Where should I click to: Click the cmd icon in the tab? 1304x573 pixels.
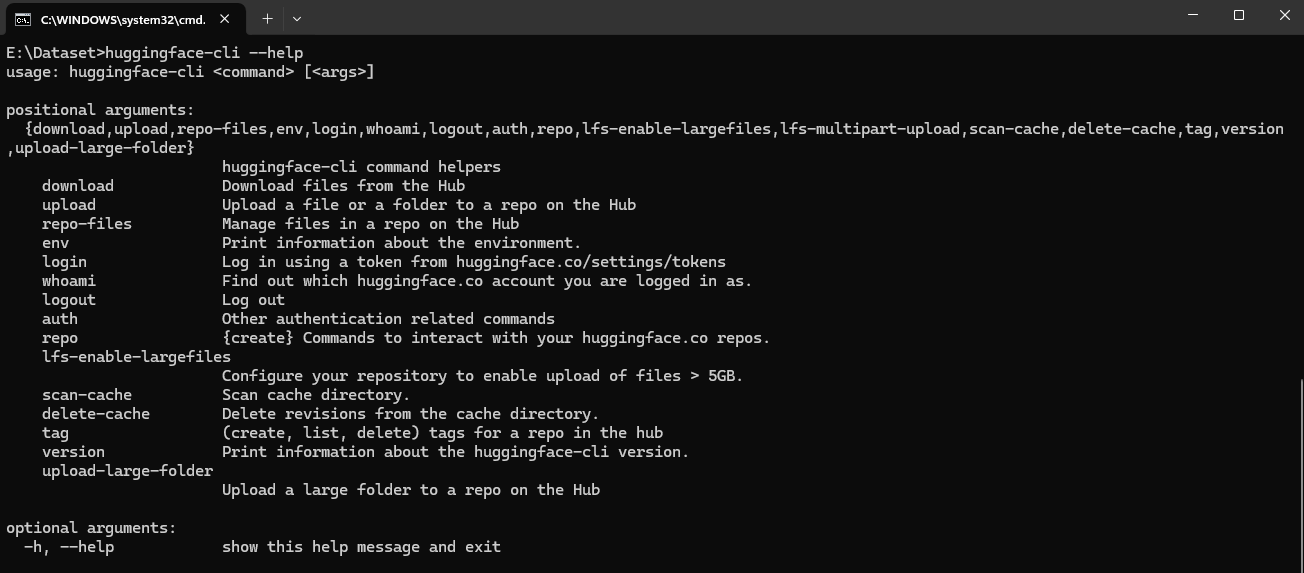22,18
